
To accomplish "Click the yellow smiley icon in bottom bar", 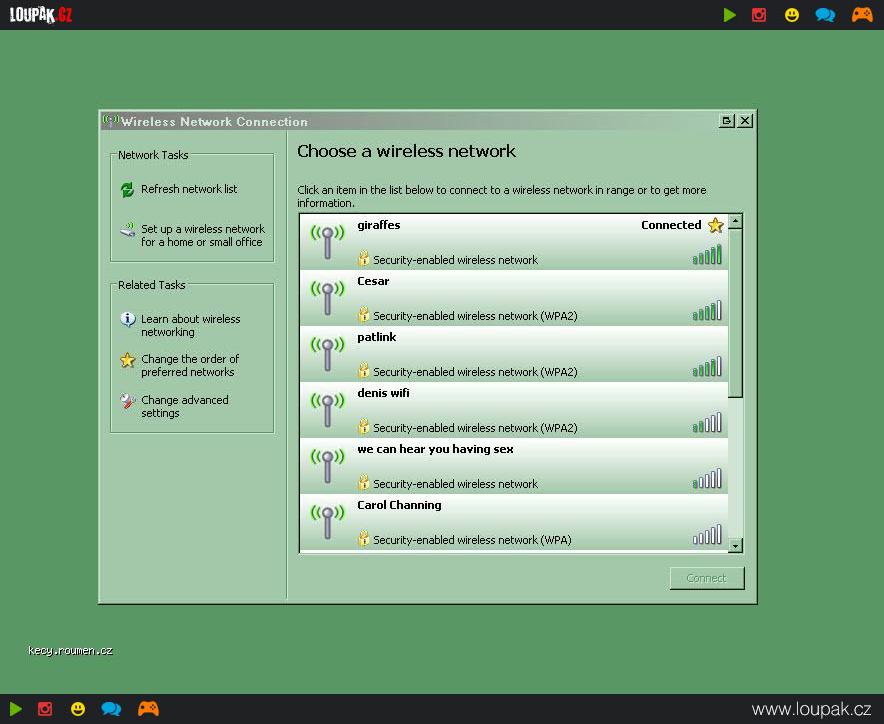I will 78,709.
